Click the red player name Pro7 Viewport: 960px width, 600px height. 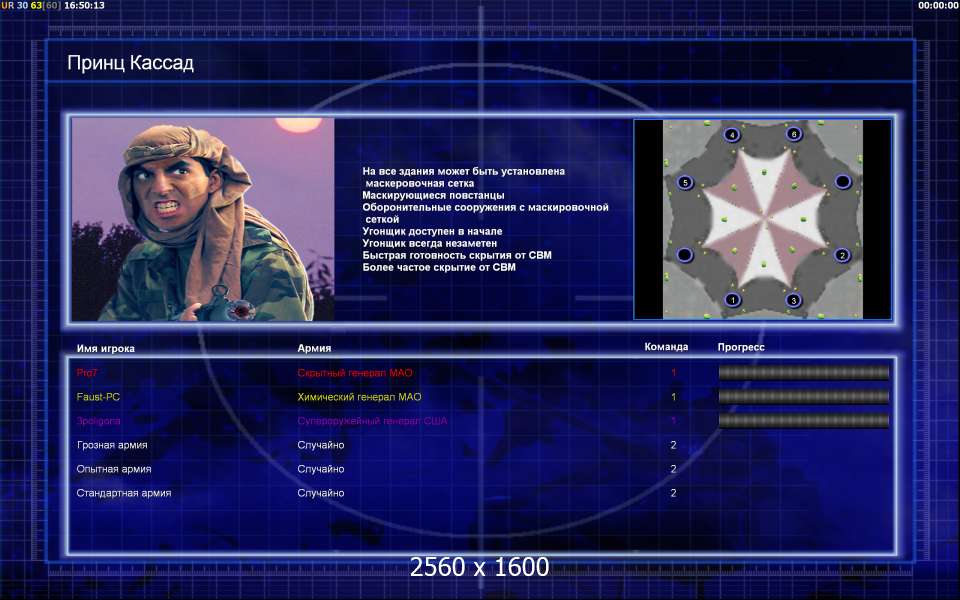coord(87,373)
